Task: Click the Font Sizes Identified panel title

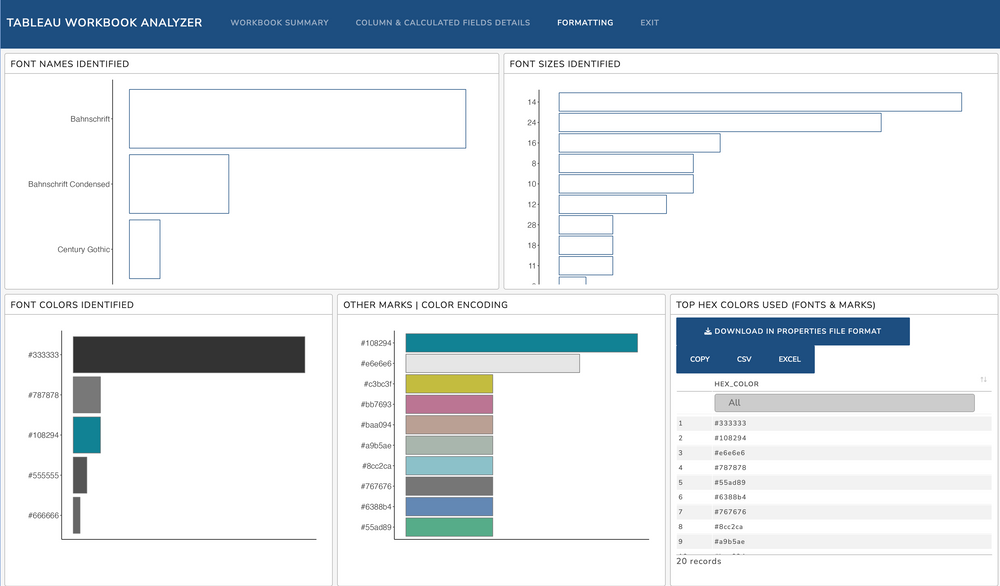Action: (x=564, y=64)
